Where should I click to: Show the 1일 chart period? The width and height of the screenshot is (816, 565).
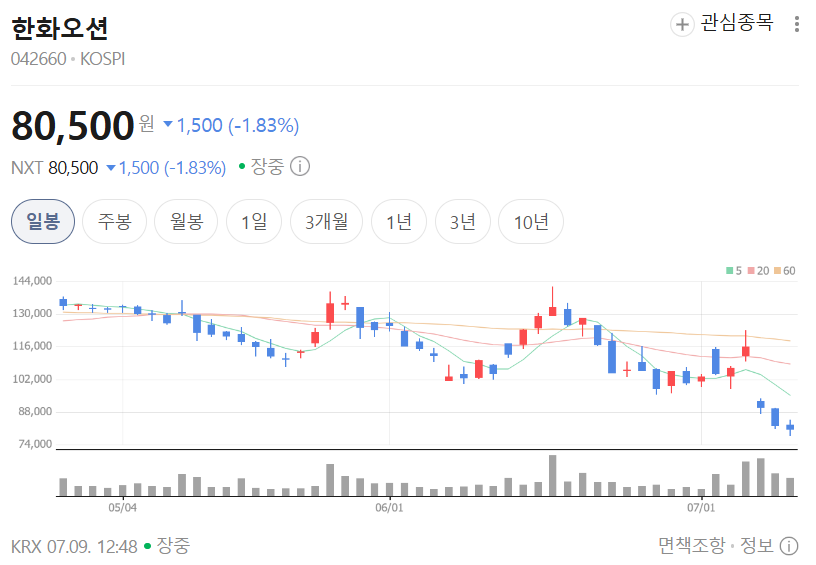pyautogui.click(x=254, y=222)
